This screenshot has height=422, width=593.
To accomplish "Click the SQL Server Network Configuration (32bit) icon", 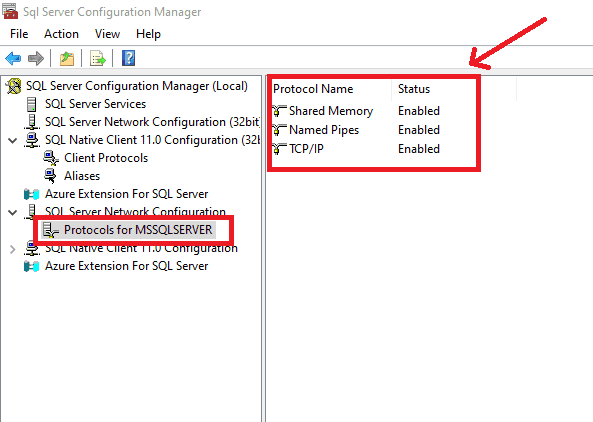I will pyautogui.click(x=32, y=122).
